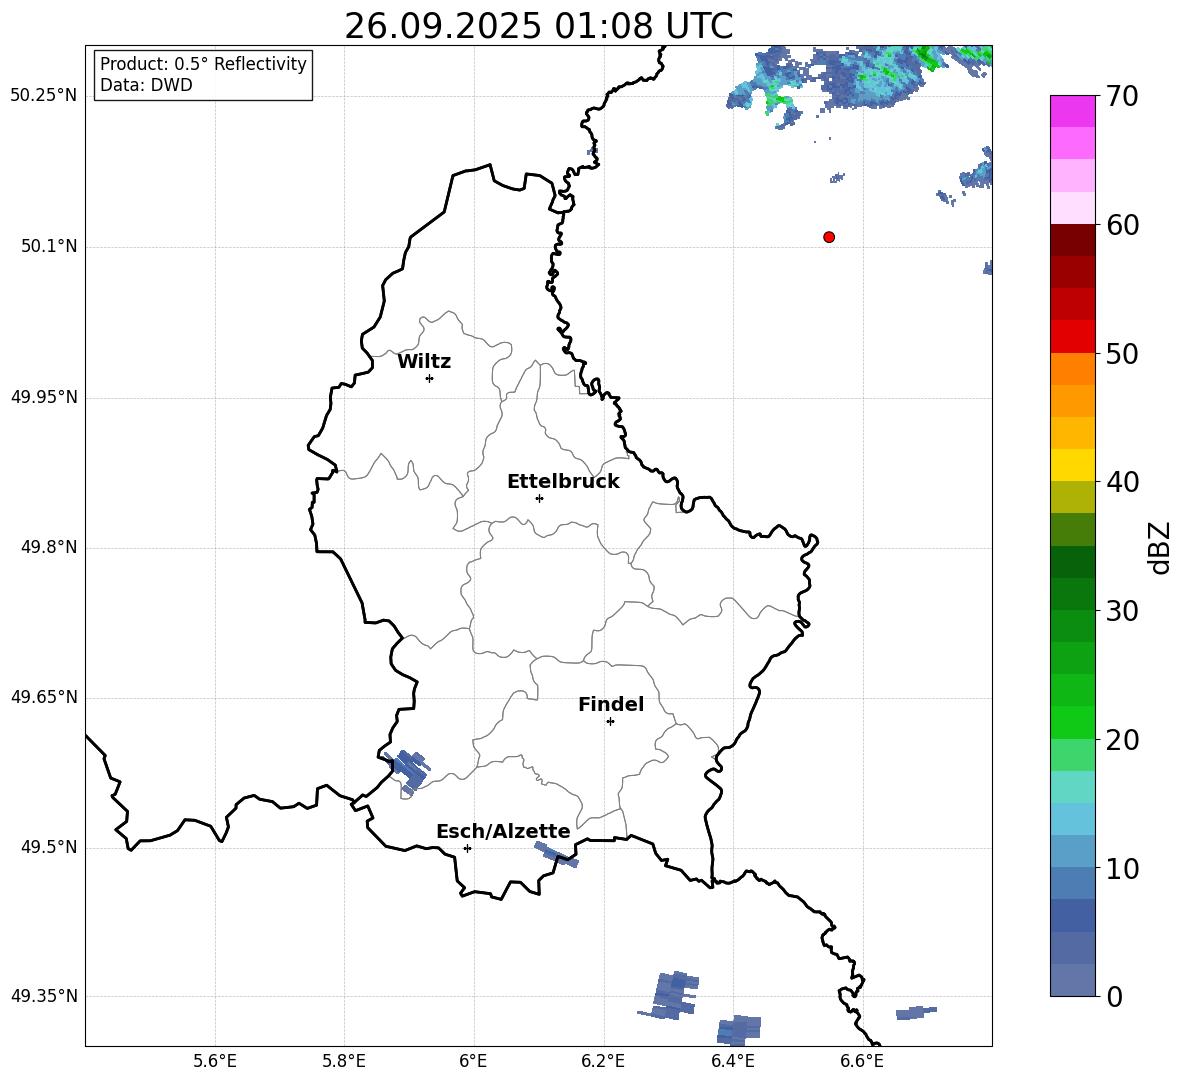Click the 49.65°N latitude label

coord(44,697)
